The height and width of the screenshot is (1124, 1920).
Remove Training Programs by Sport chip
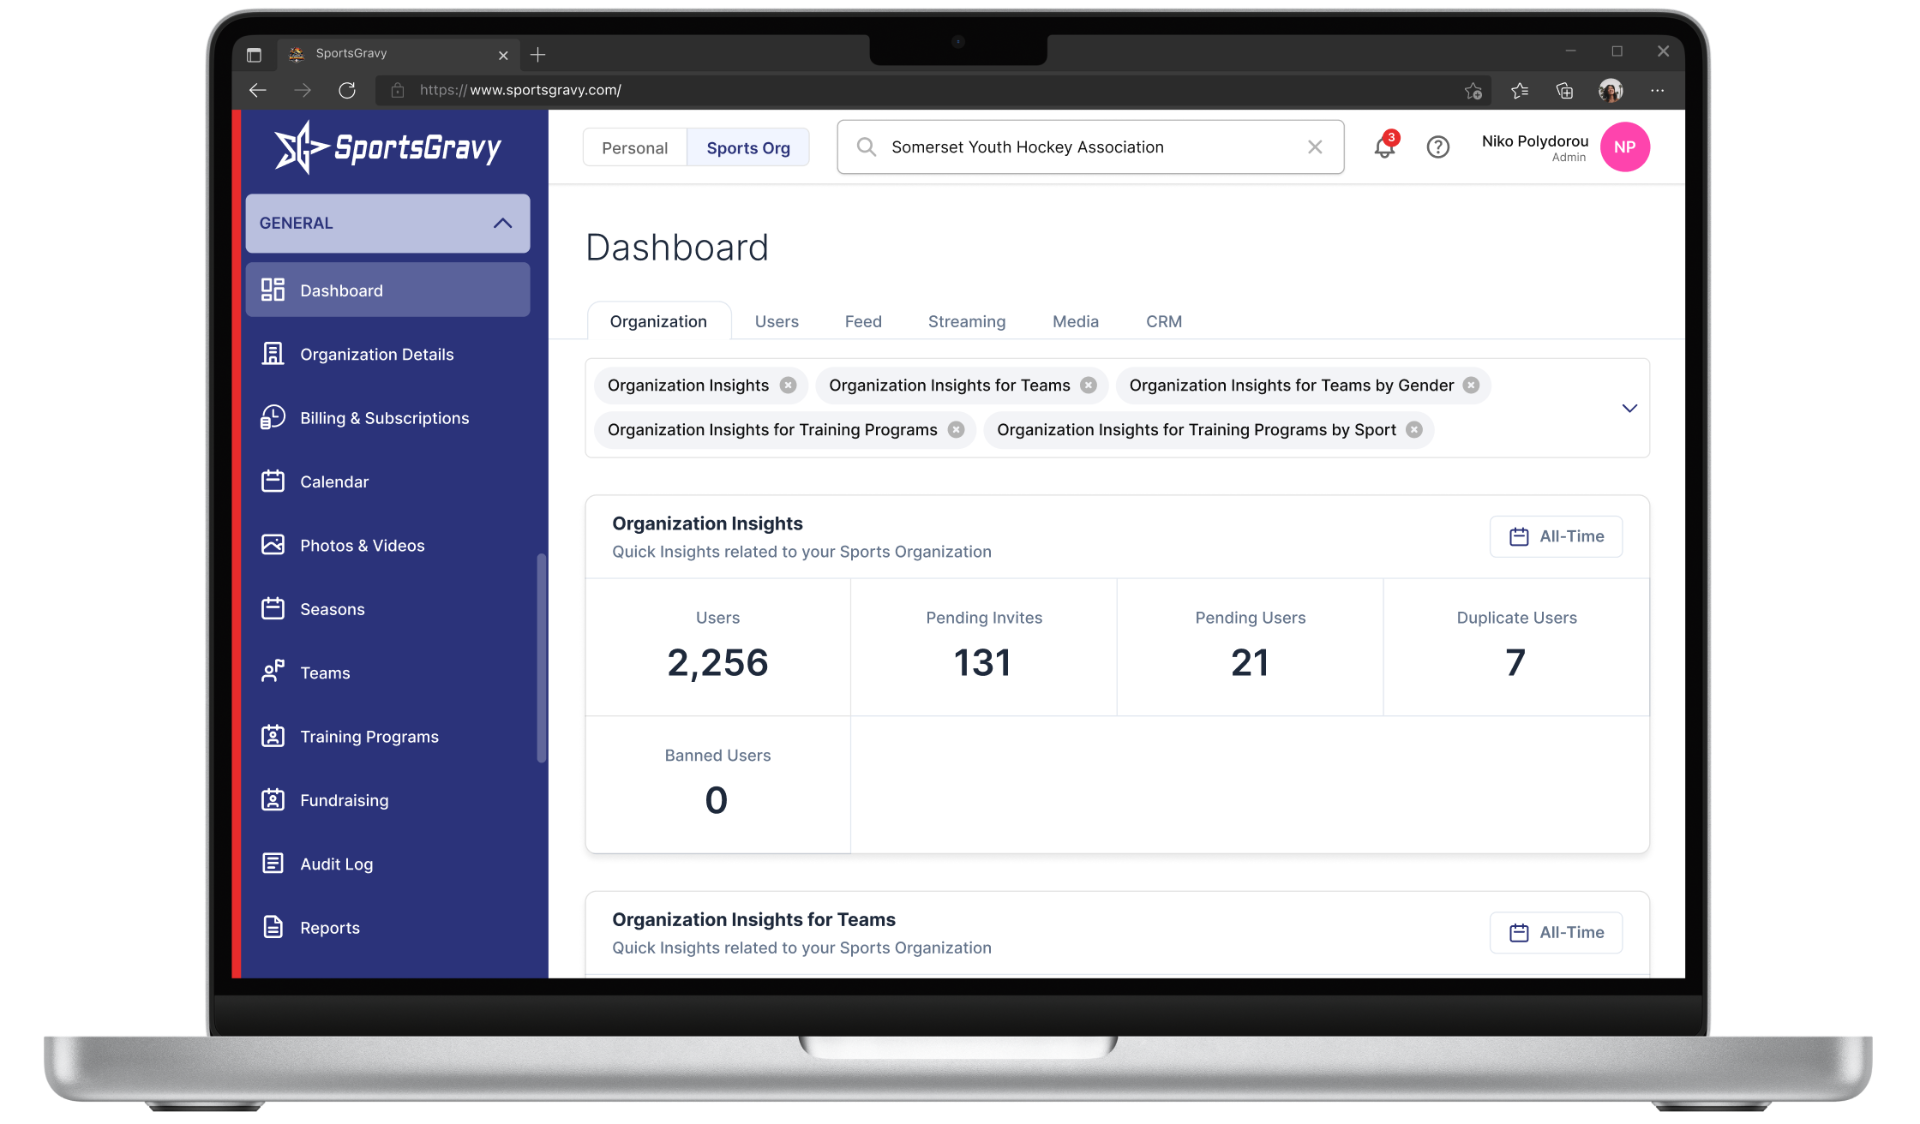1414,430
